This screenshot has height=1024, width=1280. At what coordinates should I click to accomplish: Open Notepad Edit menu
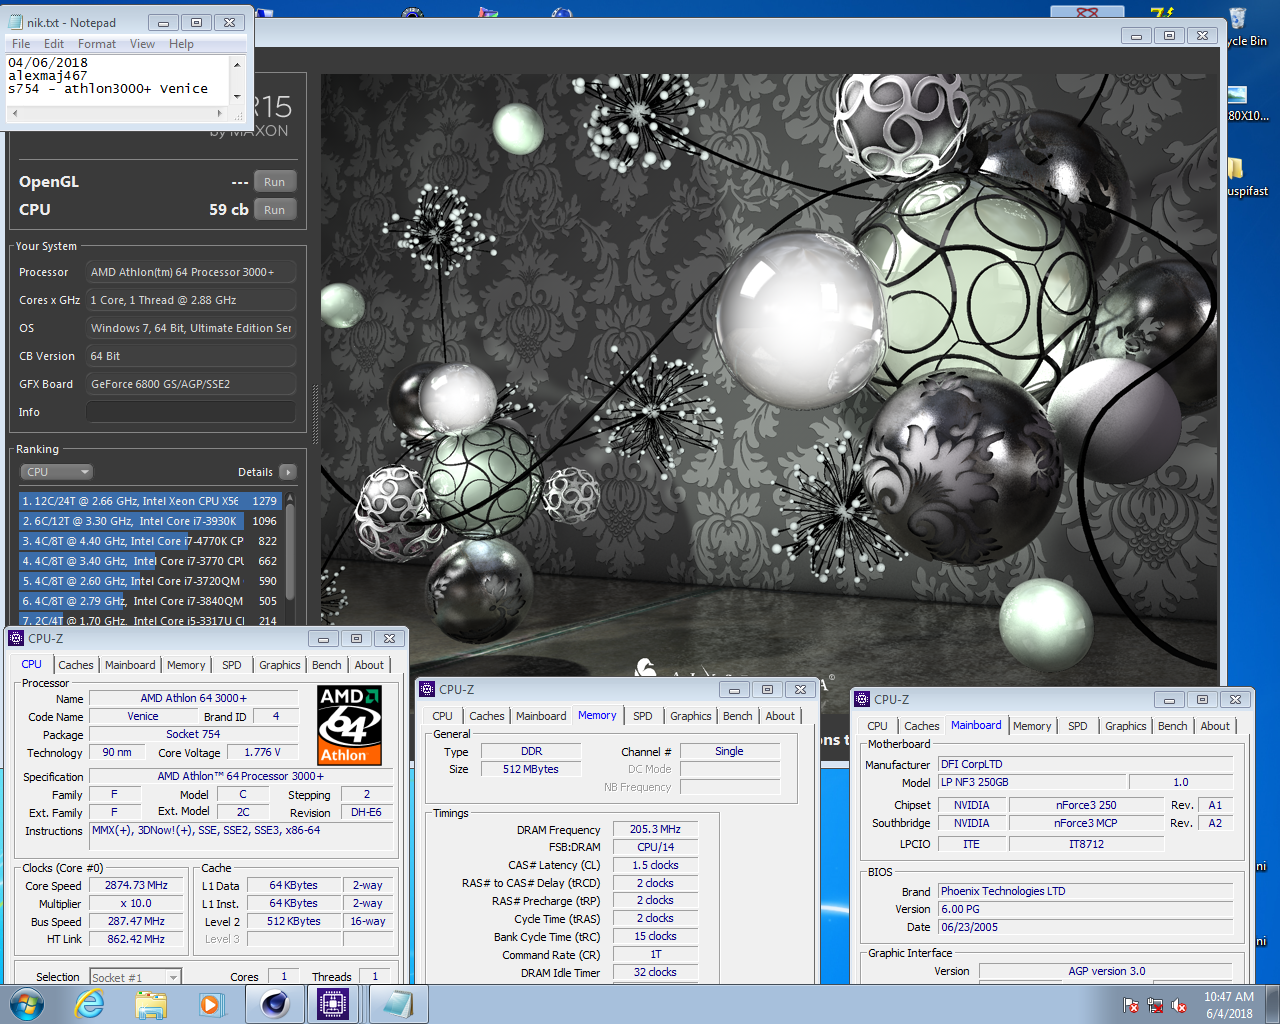[x=54, y=44]
